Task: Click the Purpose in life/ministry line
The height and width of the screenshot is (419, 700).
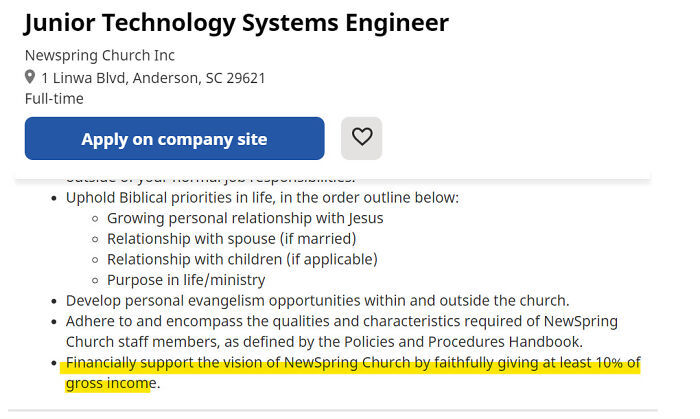Action: pyautogui.click(x=186, y=280)
